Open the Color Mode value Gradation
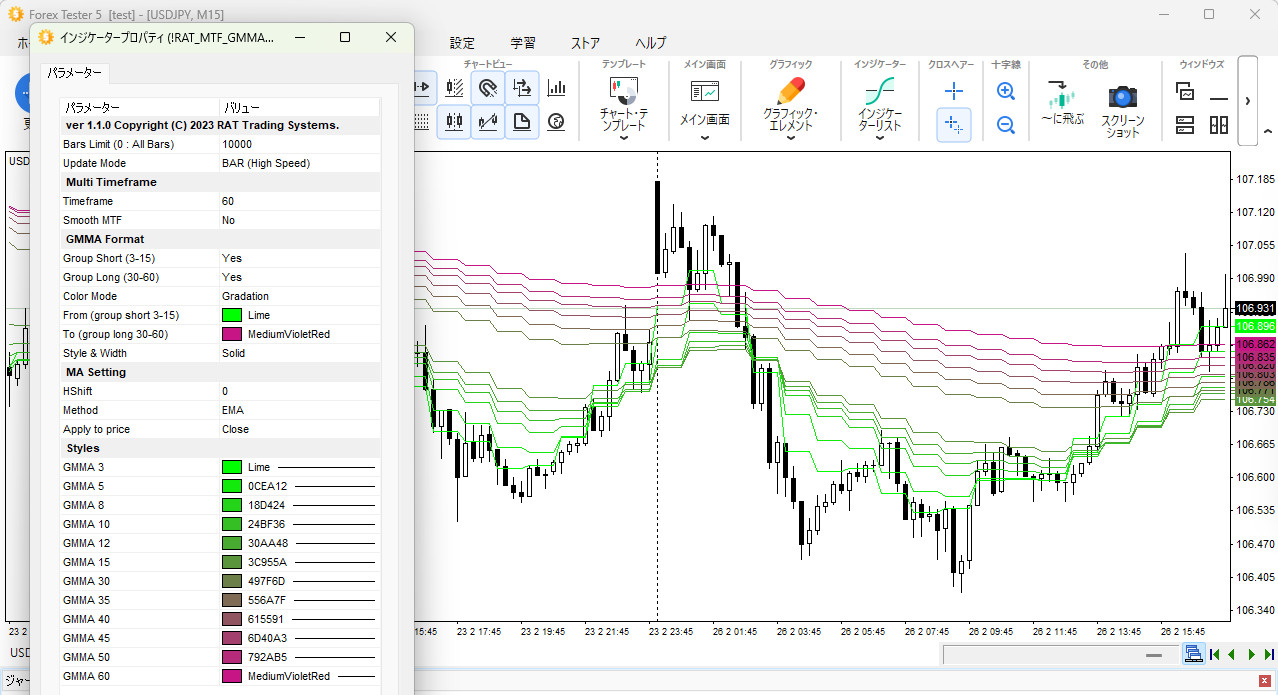This screenshot has height=695, width=1278. (299, 296)
